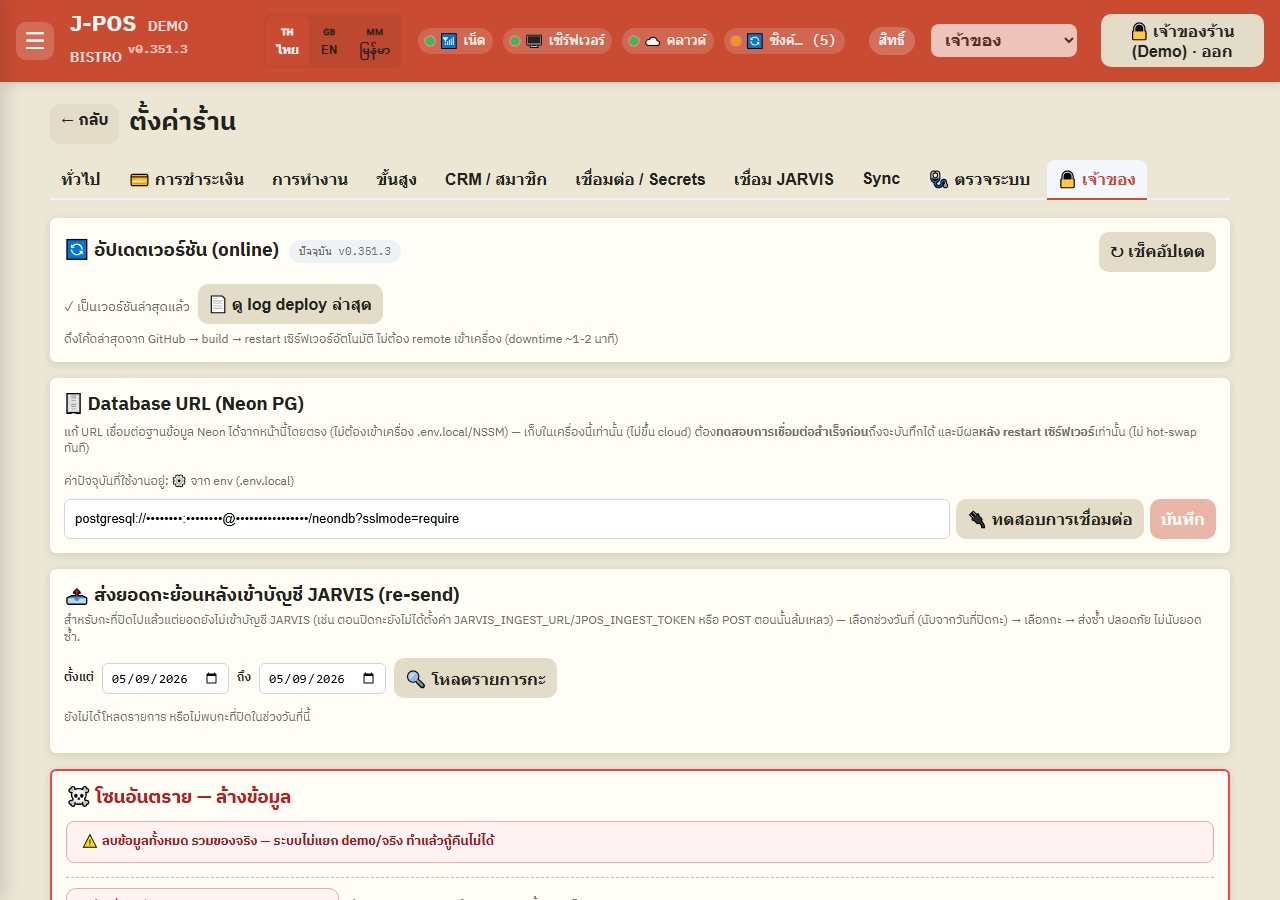Image resolution: width=1280 pixels, height=900 pixels.
Task: Click the Database URL (Neon PG) heading icon
Action: click(73, 404)
